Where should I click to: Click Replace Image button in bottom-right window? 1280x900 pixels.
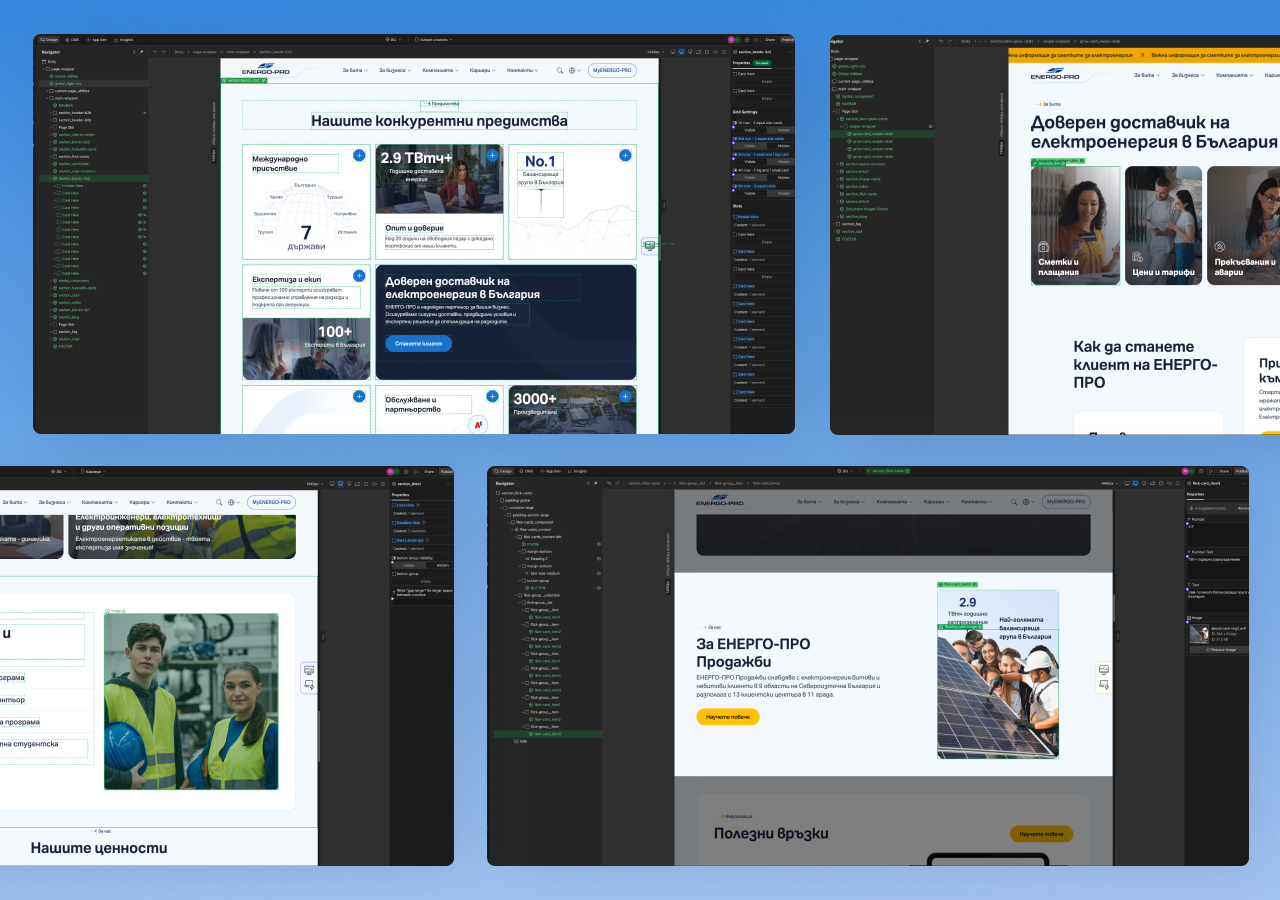pyautogui.click(x=1221, y=649)
